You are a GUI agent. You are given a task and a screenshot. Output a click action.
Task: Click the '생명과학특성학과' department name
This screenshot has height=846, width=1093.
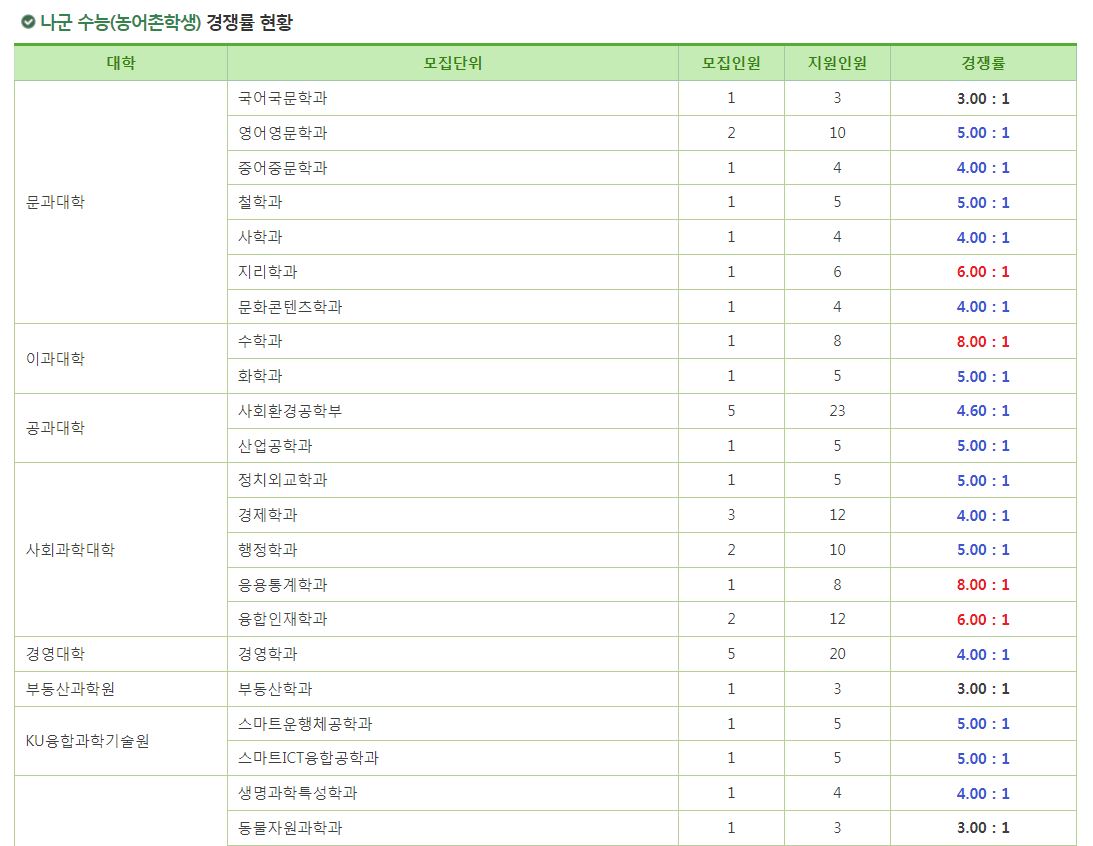(298, 793)
